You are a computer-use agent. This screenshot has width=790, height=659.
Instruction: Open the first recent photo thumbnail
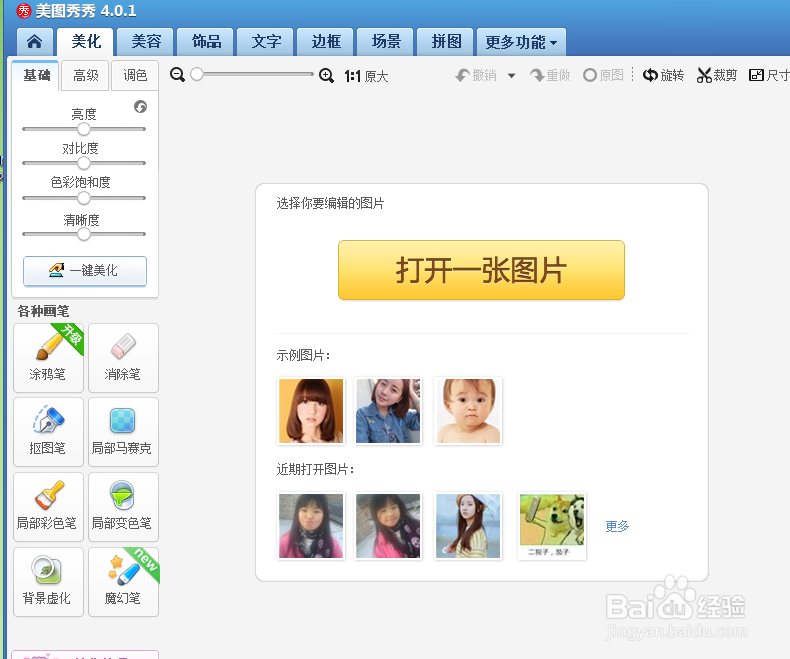point(311,526)
